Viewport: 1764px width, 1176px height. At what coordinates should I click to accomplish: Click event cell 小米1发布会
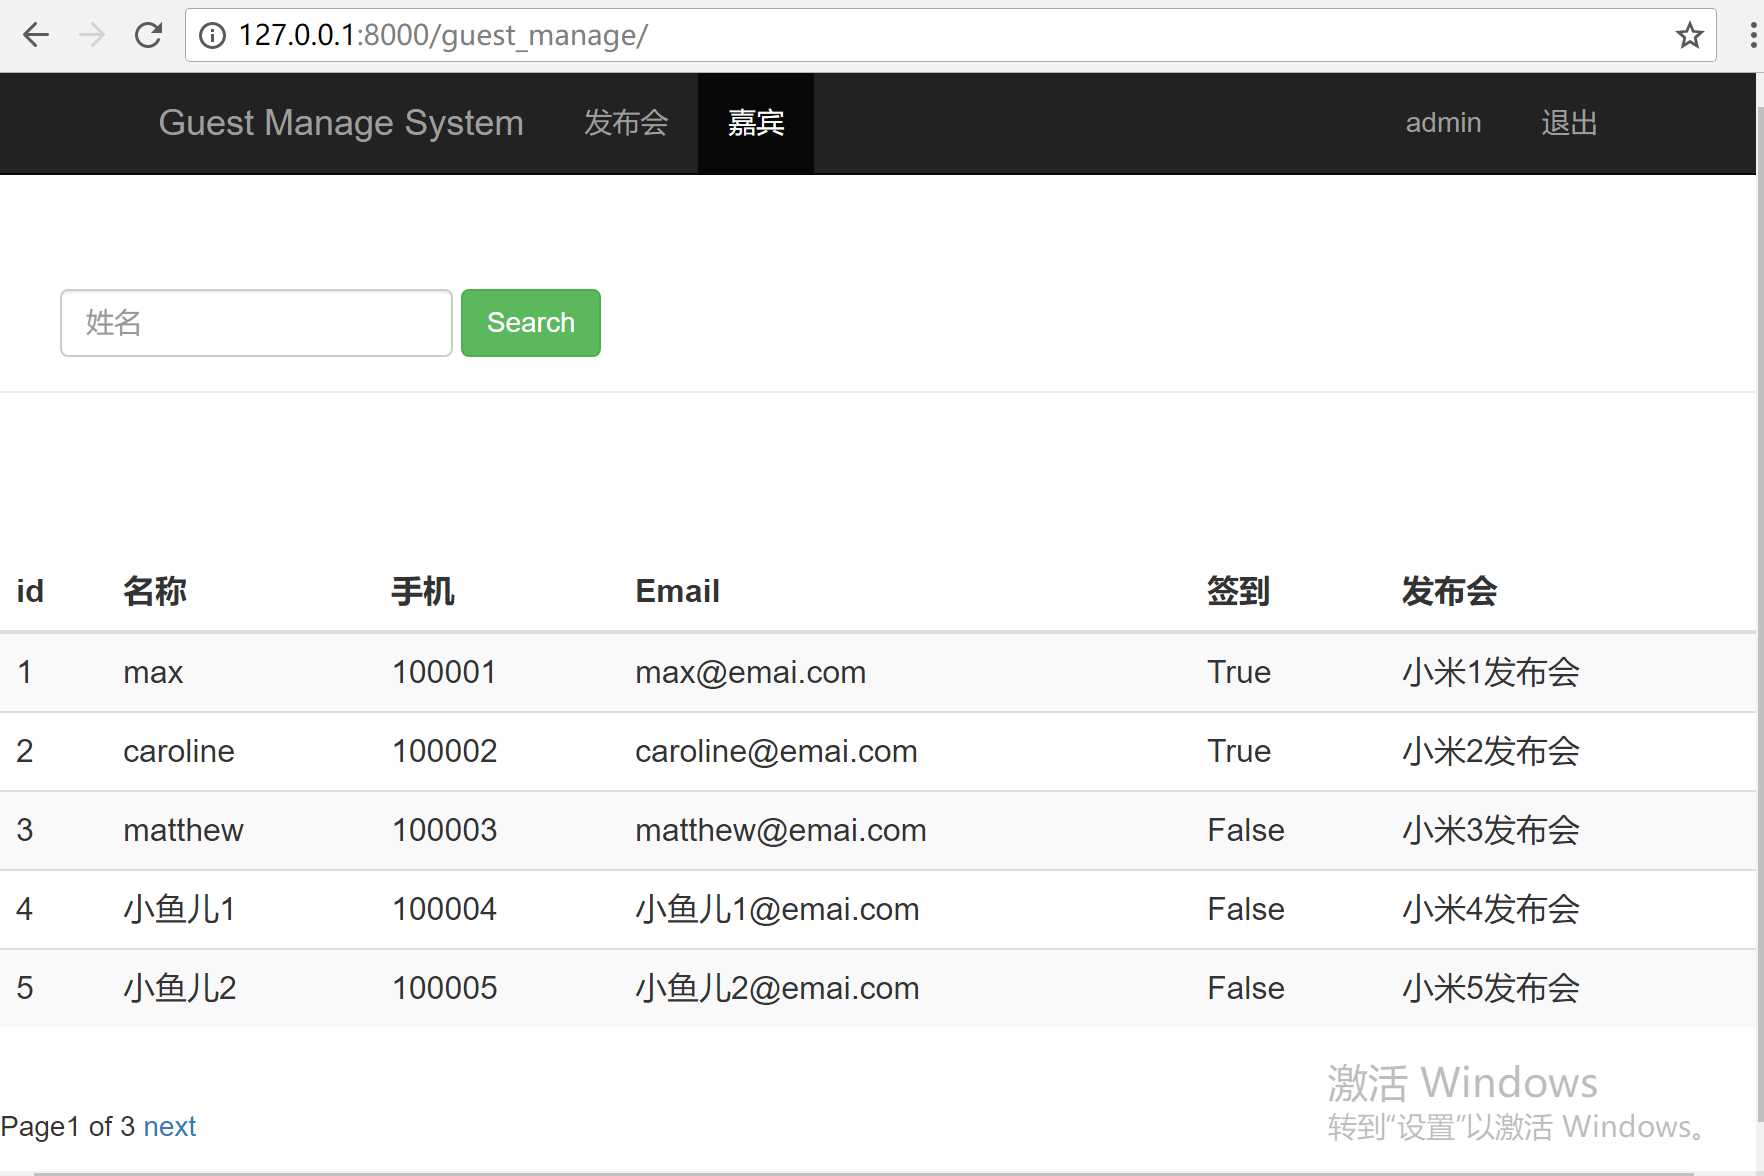[x=1491, y=672]
